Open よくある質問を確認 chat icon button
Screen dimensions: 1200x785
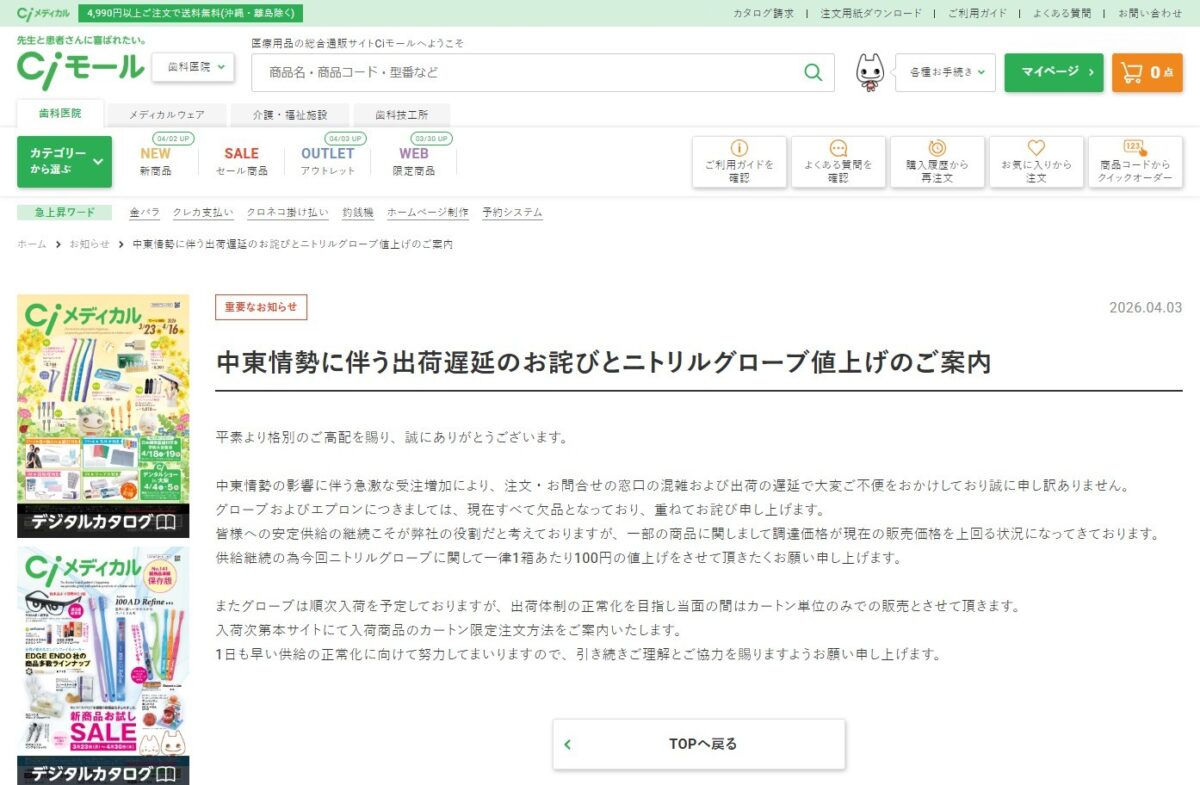pyautogui.click(x=838, y=162)
